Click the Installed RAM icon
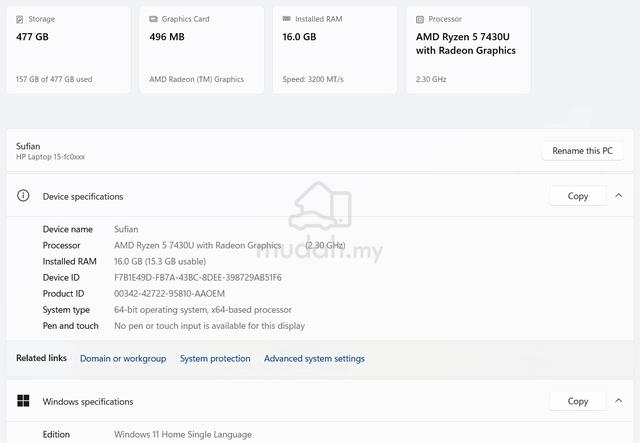Viewport: 640px width, 443px height. (287, 19)
